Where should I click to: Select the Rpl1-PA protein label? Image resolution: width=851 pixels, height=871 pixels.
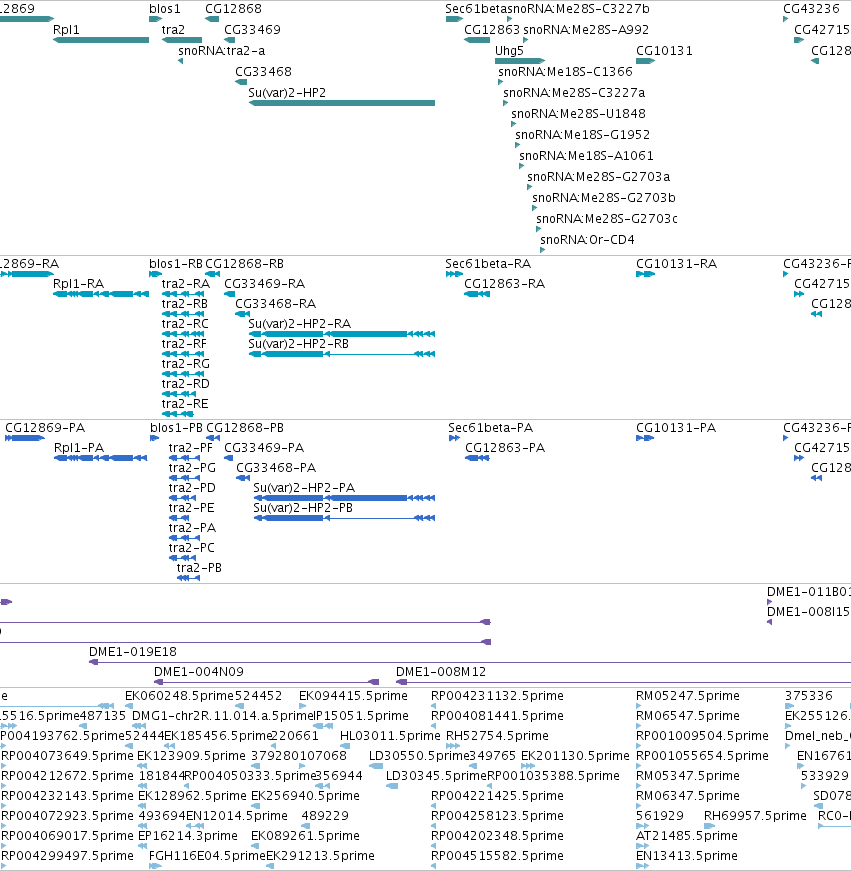click(79, 448)
